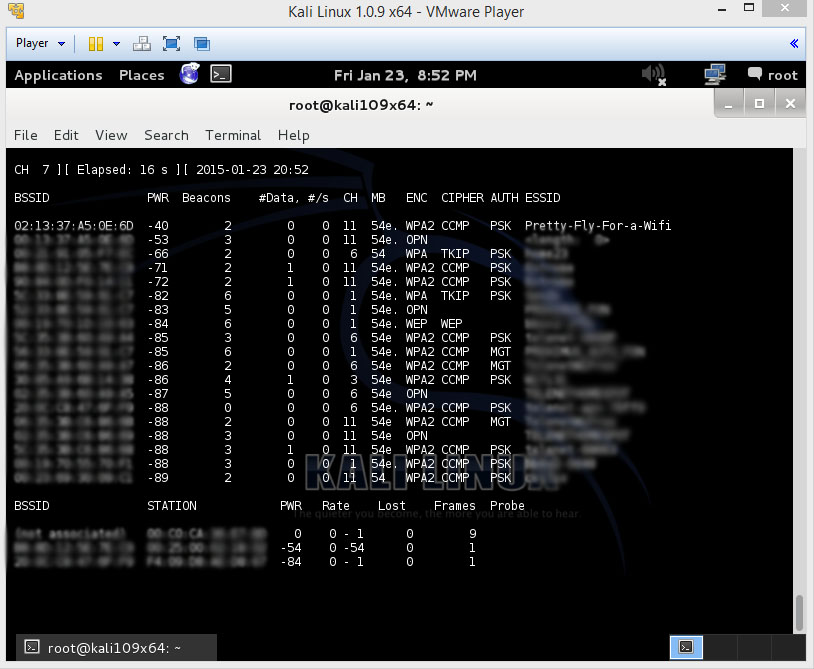Screen dimensions: 814x669
Task: Click the WEP entry in ENC column
Action: (x=416, y=324)
